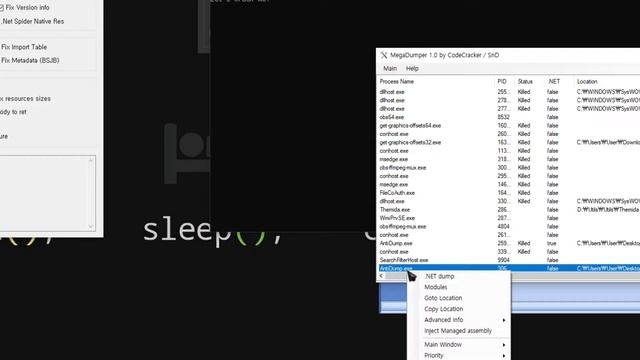640x360 pixels.
Task: Click the left window's text box down arrow
Action: pos(91,226)
